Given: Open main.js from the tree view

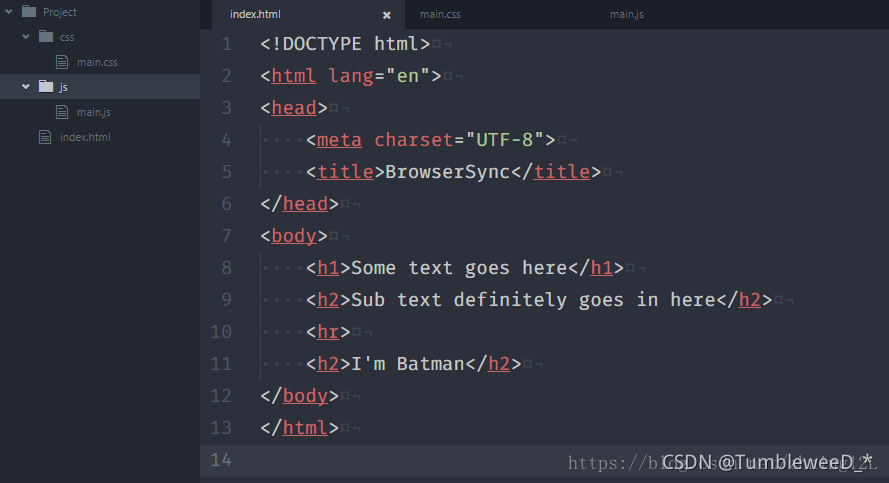Looking at the screenshot, I should point(94,112).
